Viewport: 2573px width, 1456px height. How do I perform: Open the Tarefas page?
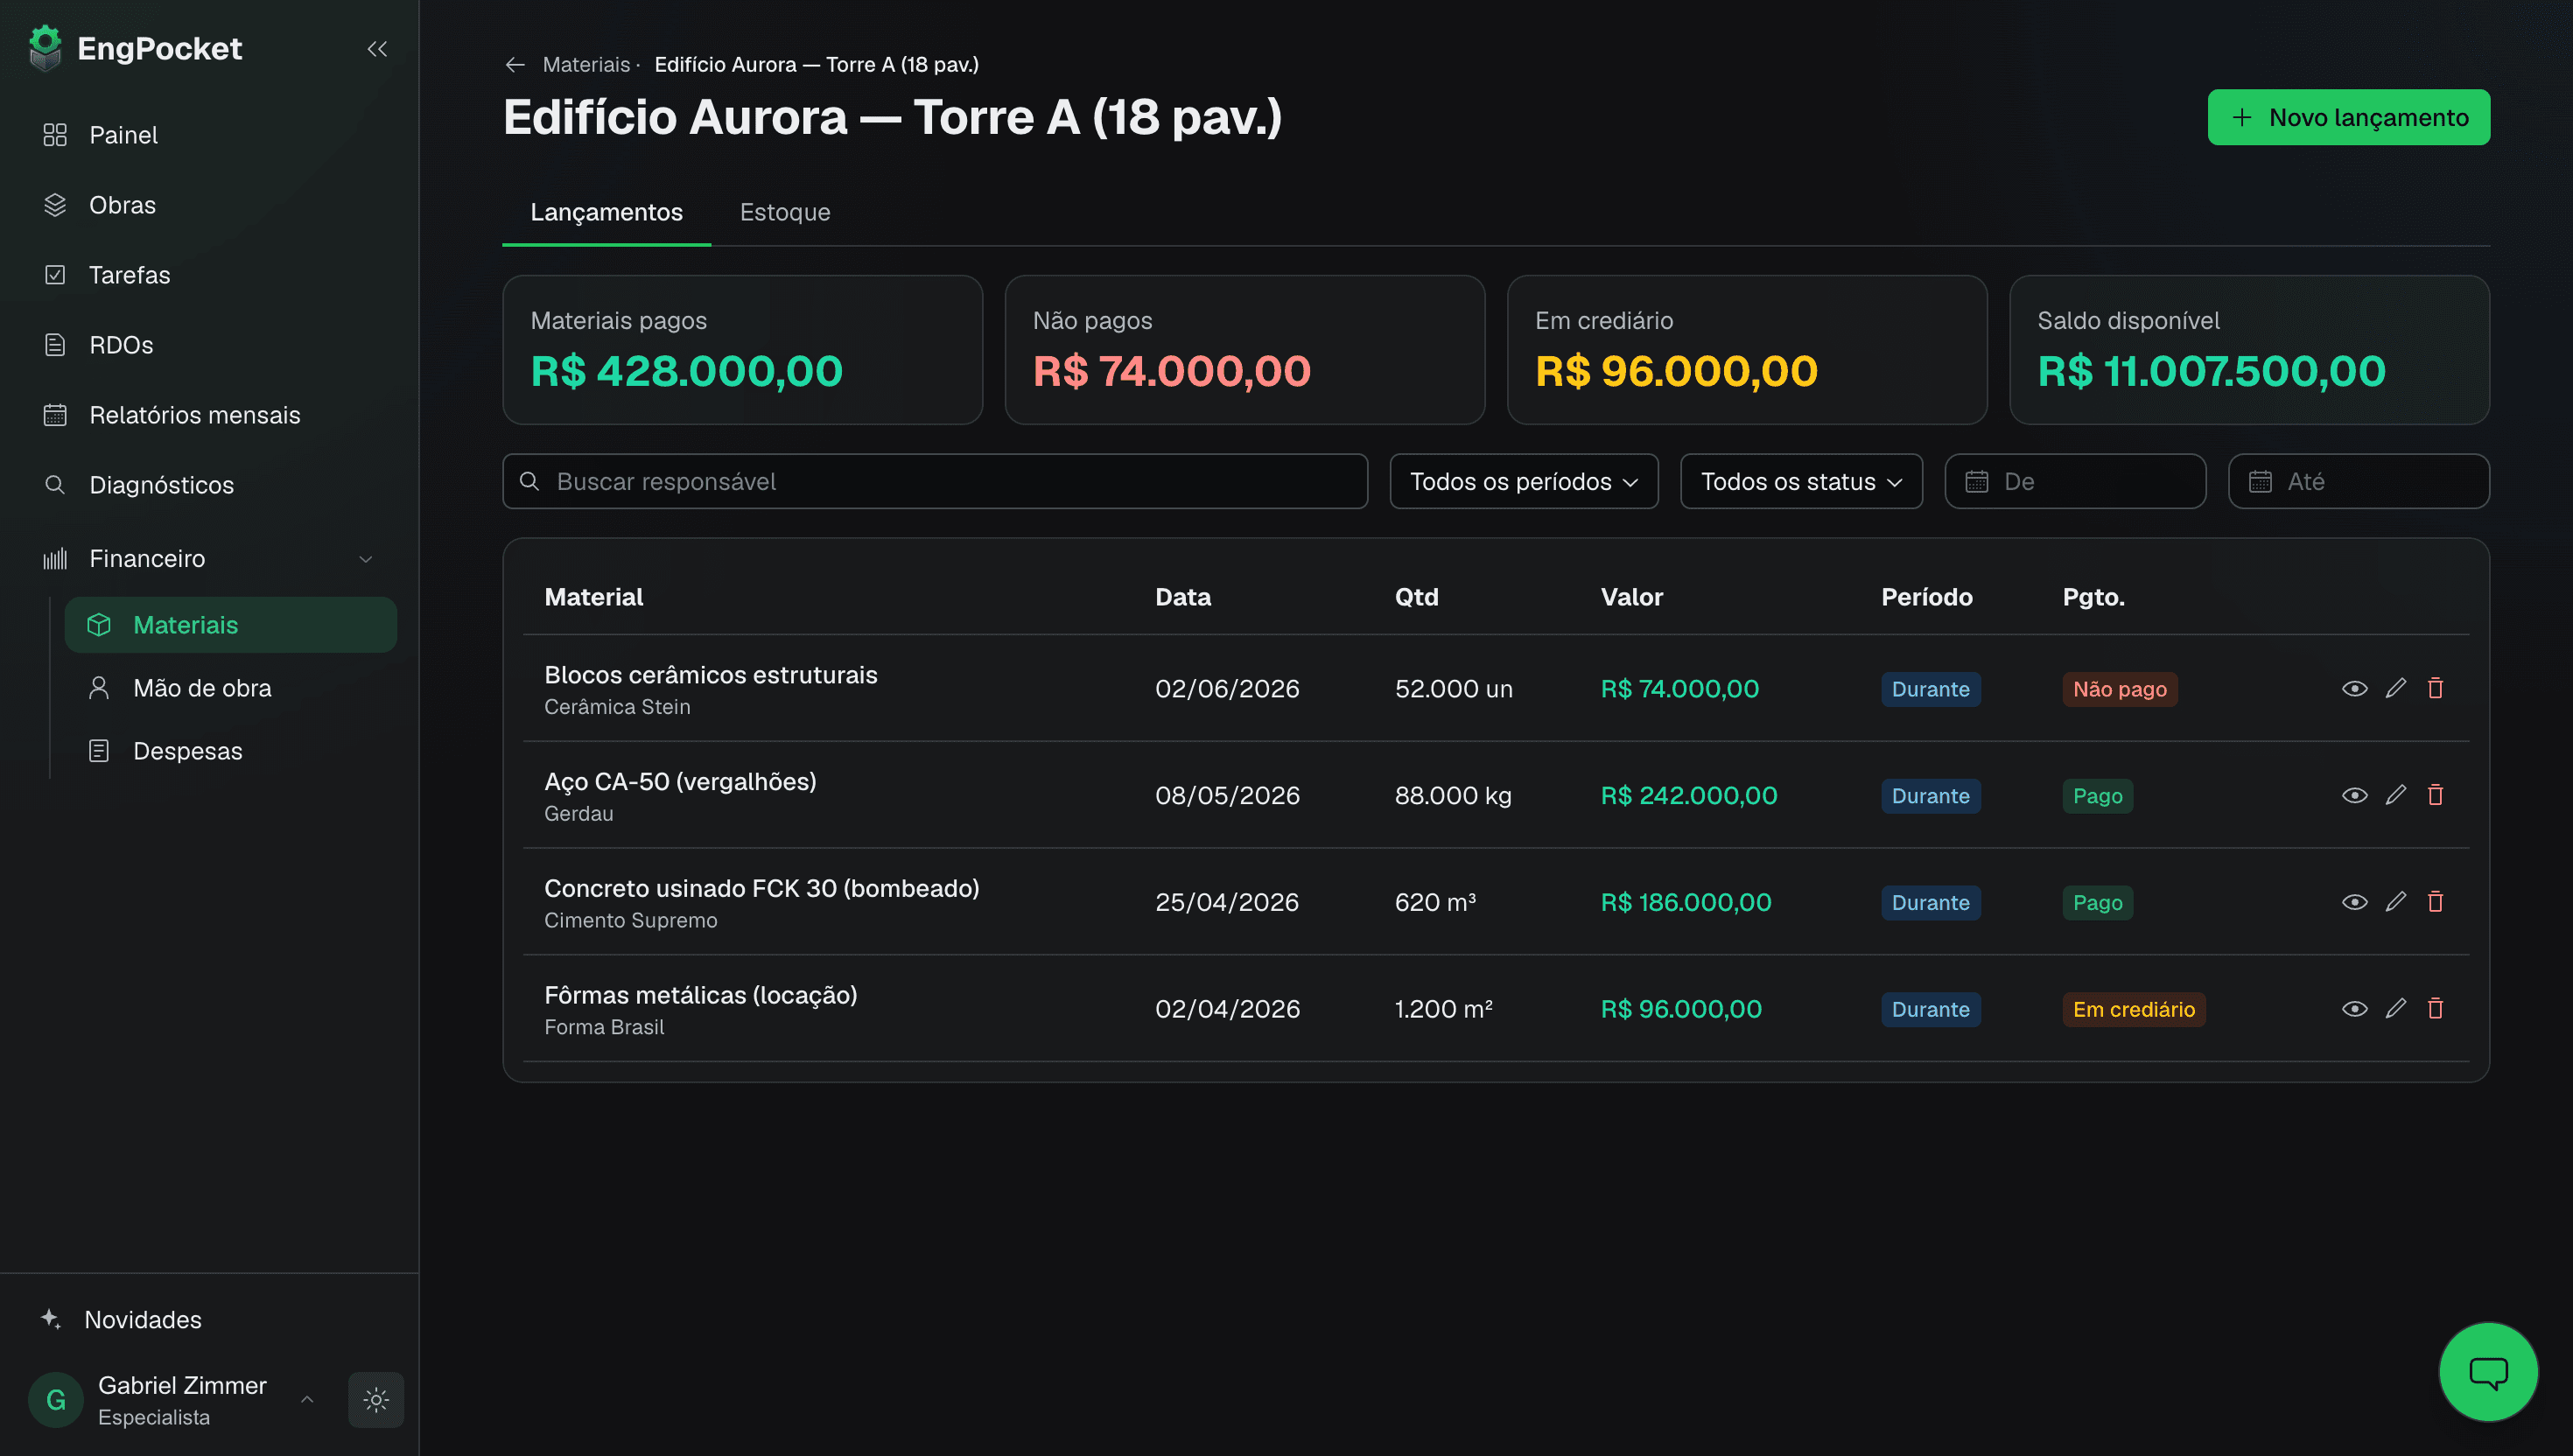[x=209, y=275]
